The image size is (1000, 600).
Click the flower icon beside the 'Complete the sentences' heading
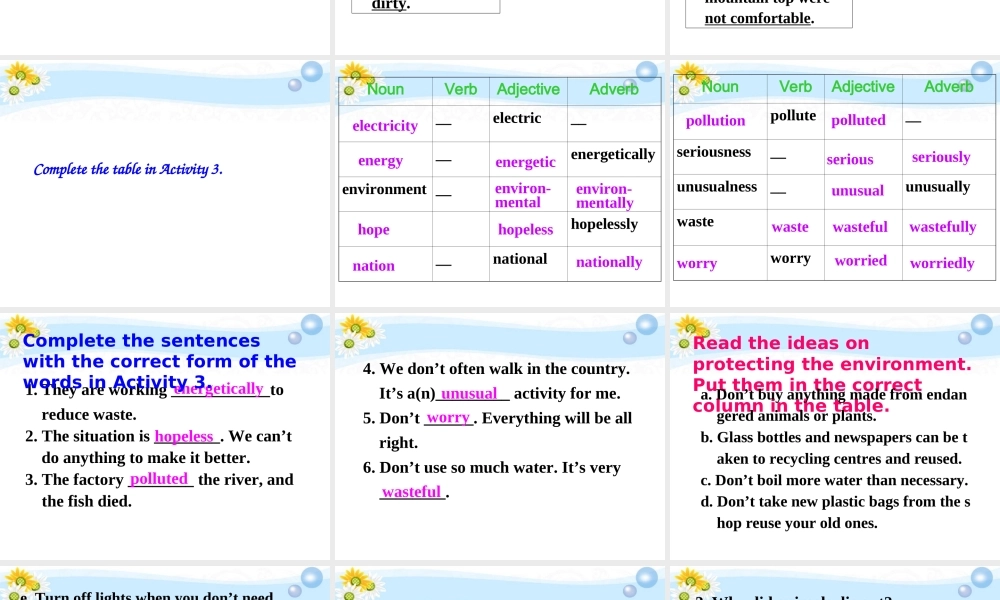[21, 331]
